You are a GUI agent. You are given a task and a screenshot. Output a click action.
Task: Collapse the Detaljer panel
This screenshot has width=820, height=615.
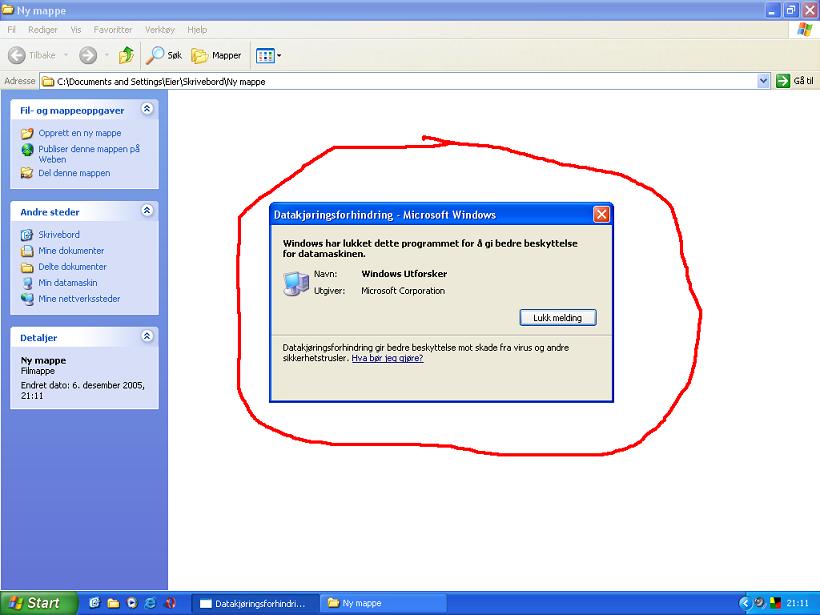click(147, 336)
